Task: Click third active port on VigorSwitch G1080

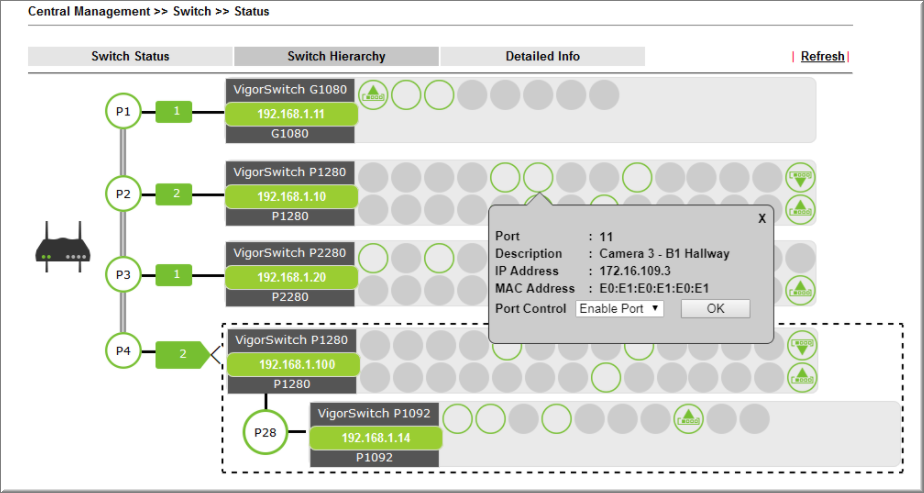Action: click(439, 95)
